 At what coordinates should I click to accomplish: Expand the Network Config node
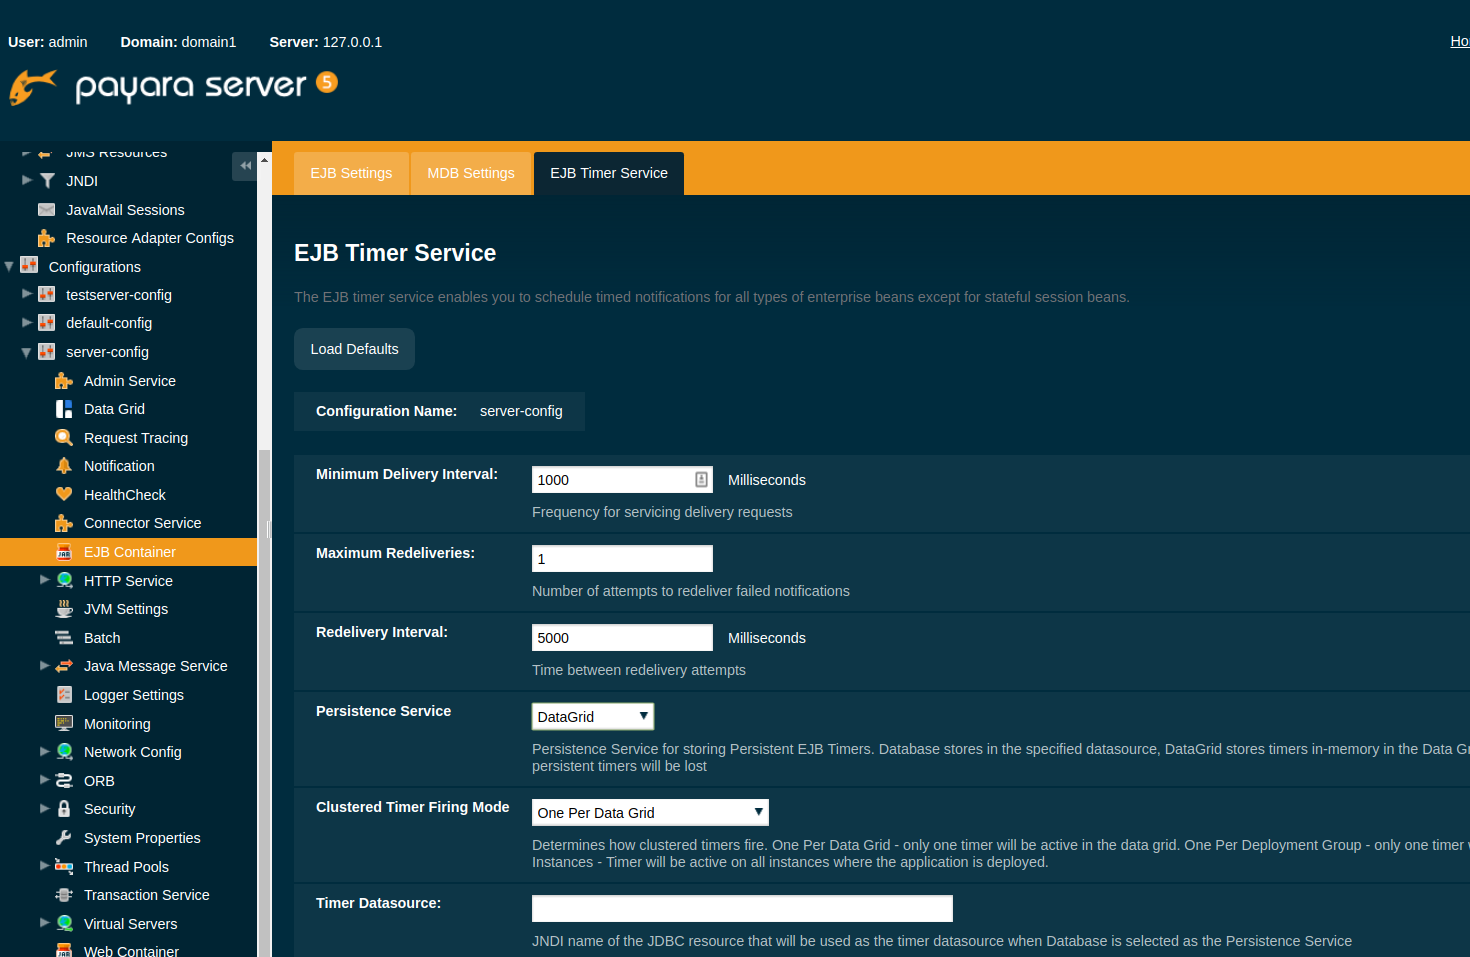[45, 751]
